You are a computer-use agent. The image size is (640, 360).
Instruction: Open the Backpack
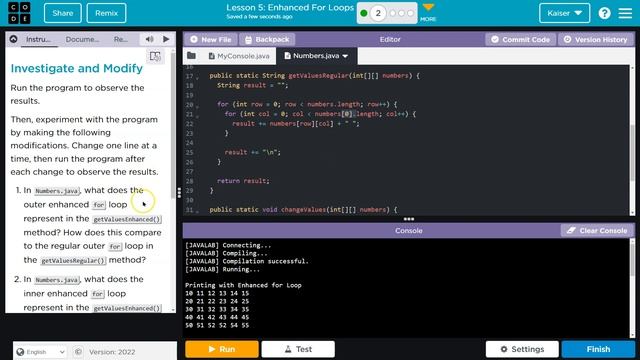pyautogui.click(x=267, y=39)
